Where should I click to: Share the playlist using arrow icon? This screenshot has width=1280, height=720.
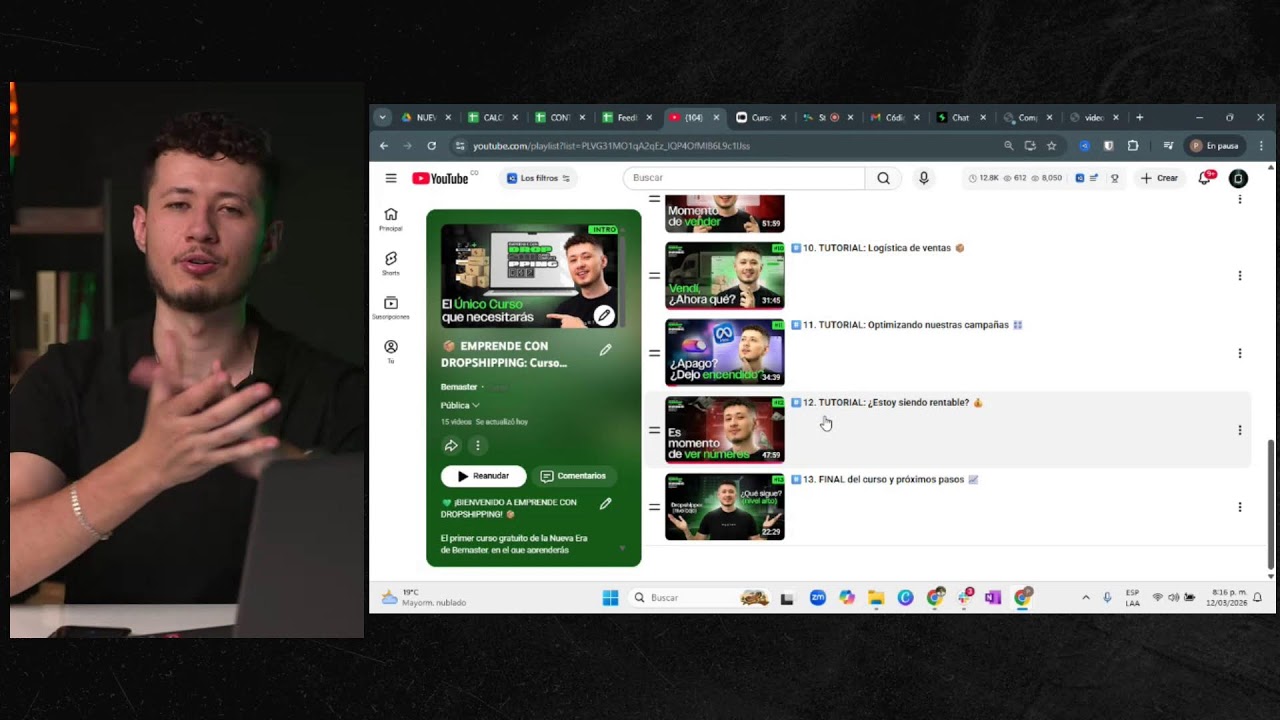tap(451, 446)
